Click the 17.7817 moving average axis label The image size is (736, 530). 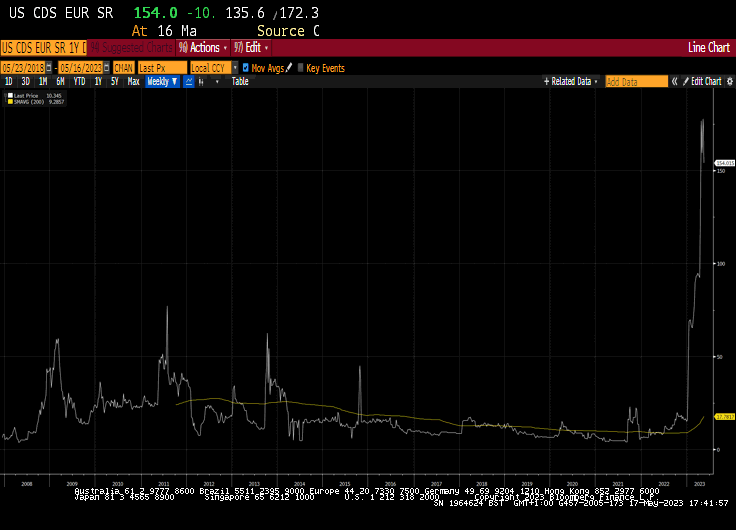[x=724, y=416]
